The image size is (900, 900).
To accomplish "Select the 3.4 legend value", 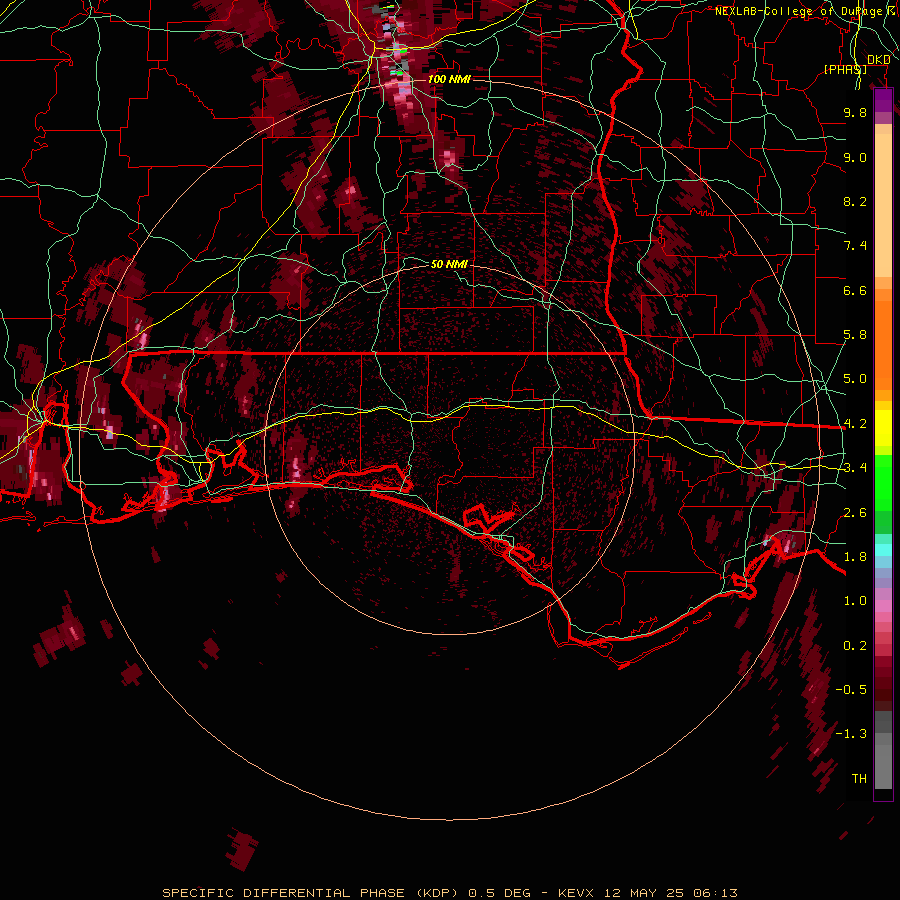I will (855, 468).
